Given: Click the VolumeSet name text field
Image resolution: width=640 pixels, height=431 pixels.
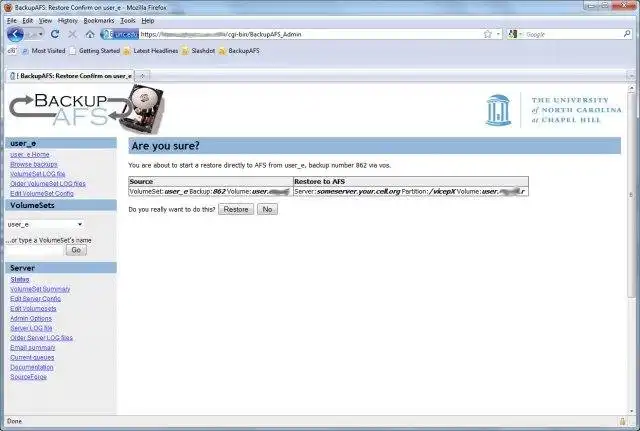Looking at the screenshot, I should click(x=36, y=250).
